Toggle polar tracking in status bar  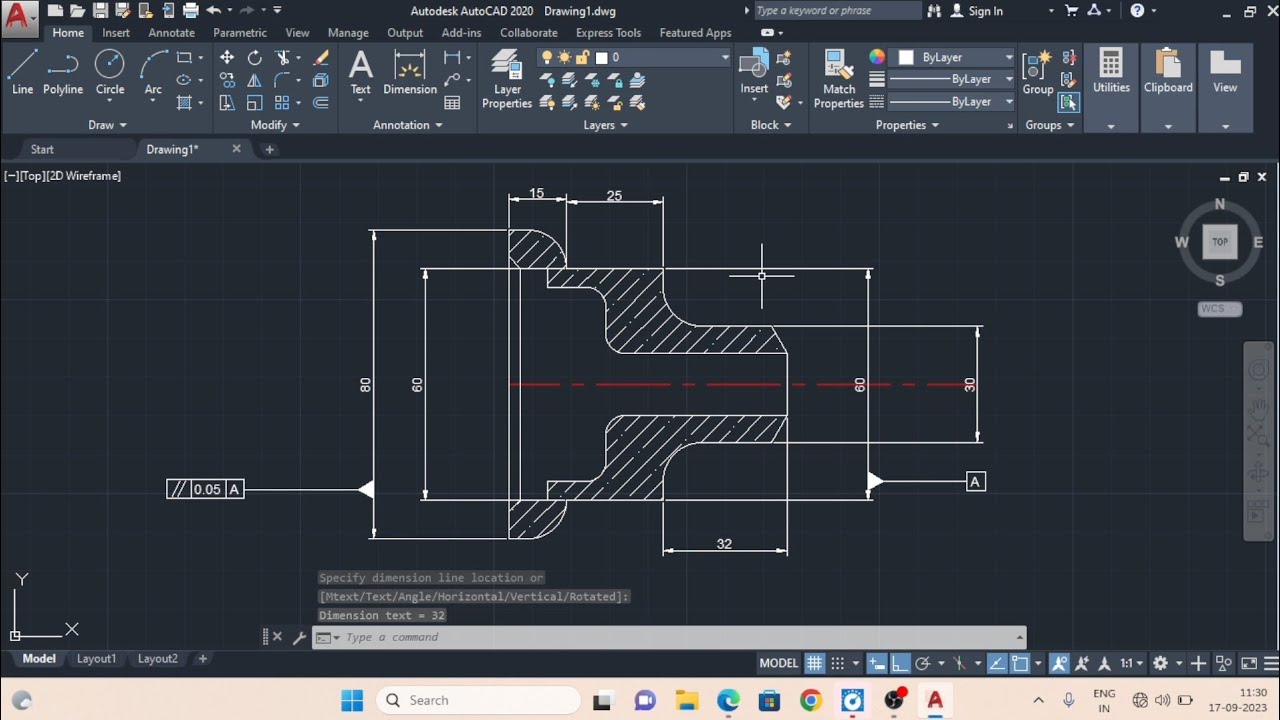point(923,662)
